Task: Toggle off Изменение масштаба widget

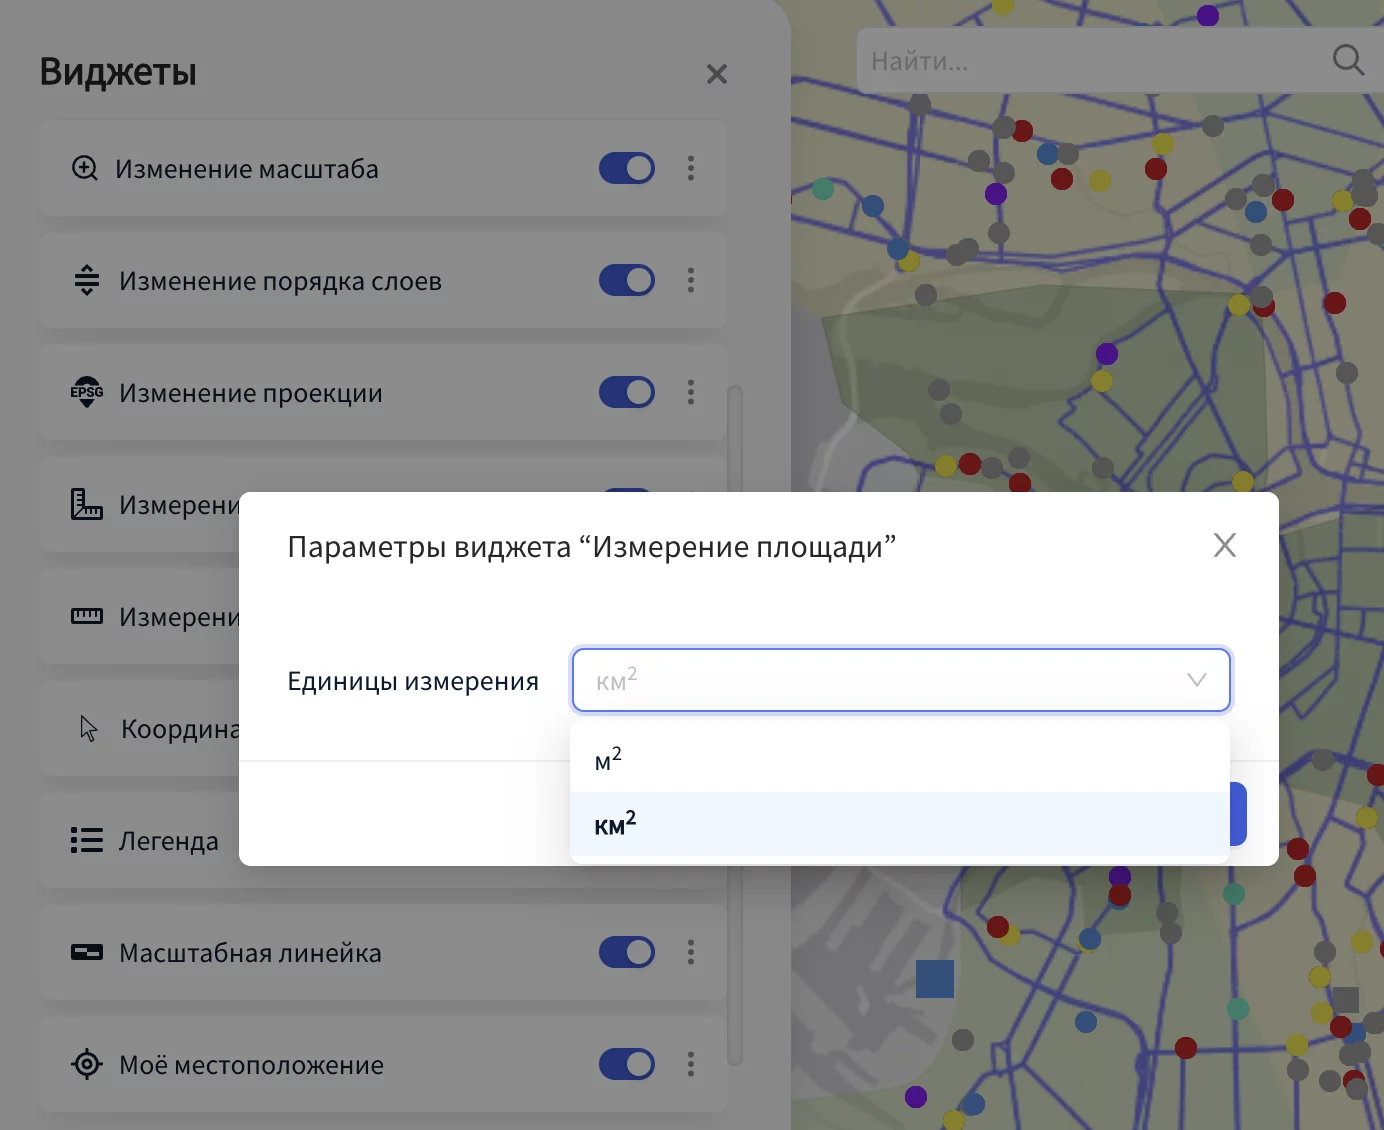Action: [x=626, y=168]
